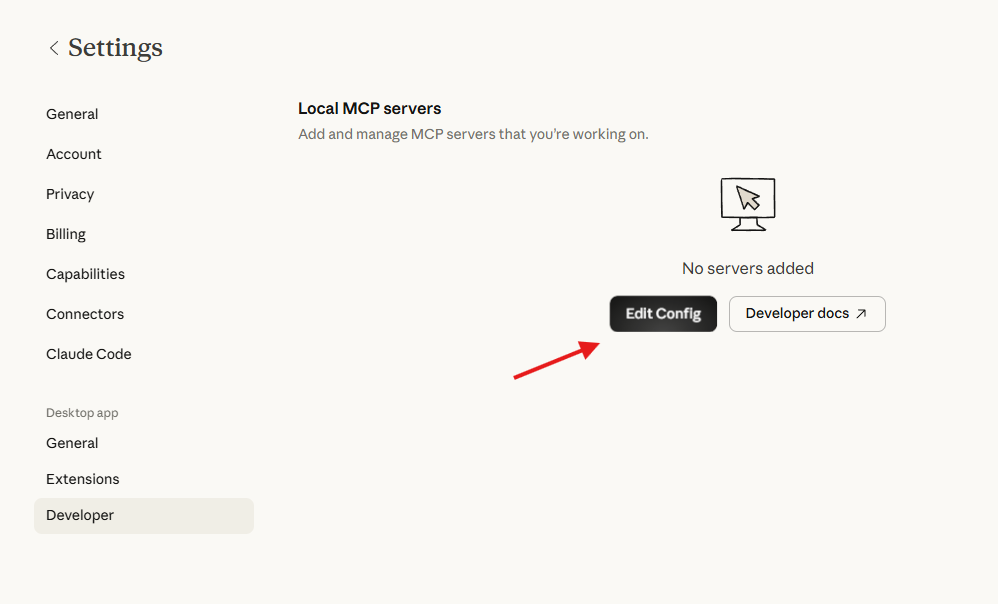Screen dimensions: 998x604
Task: Open General under Desktop app
Action: [72, 443]
